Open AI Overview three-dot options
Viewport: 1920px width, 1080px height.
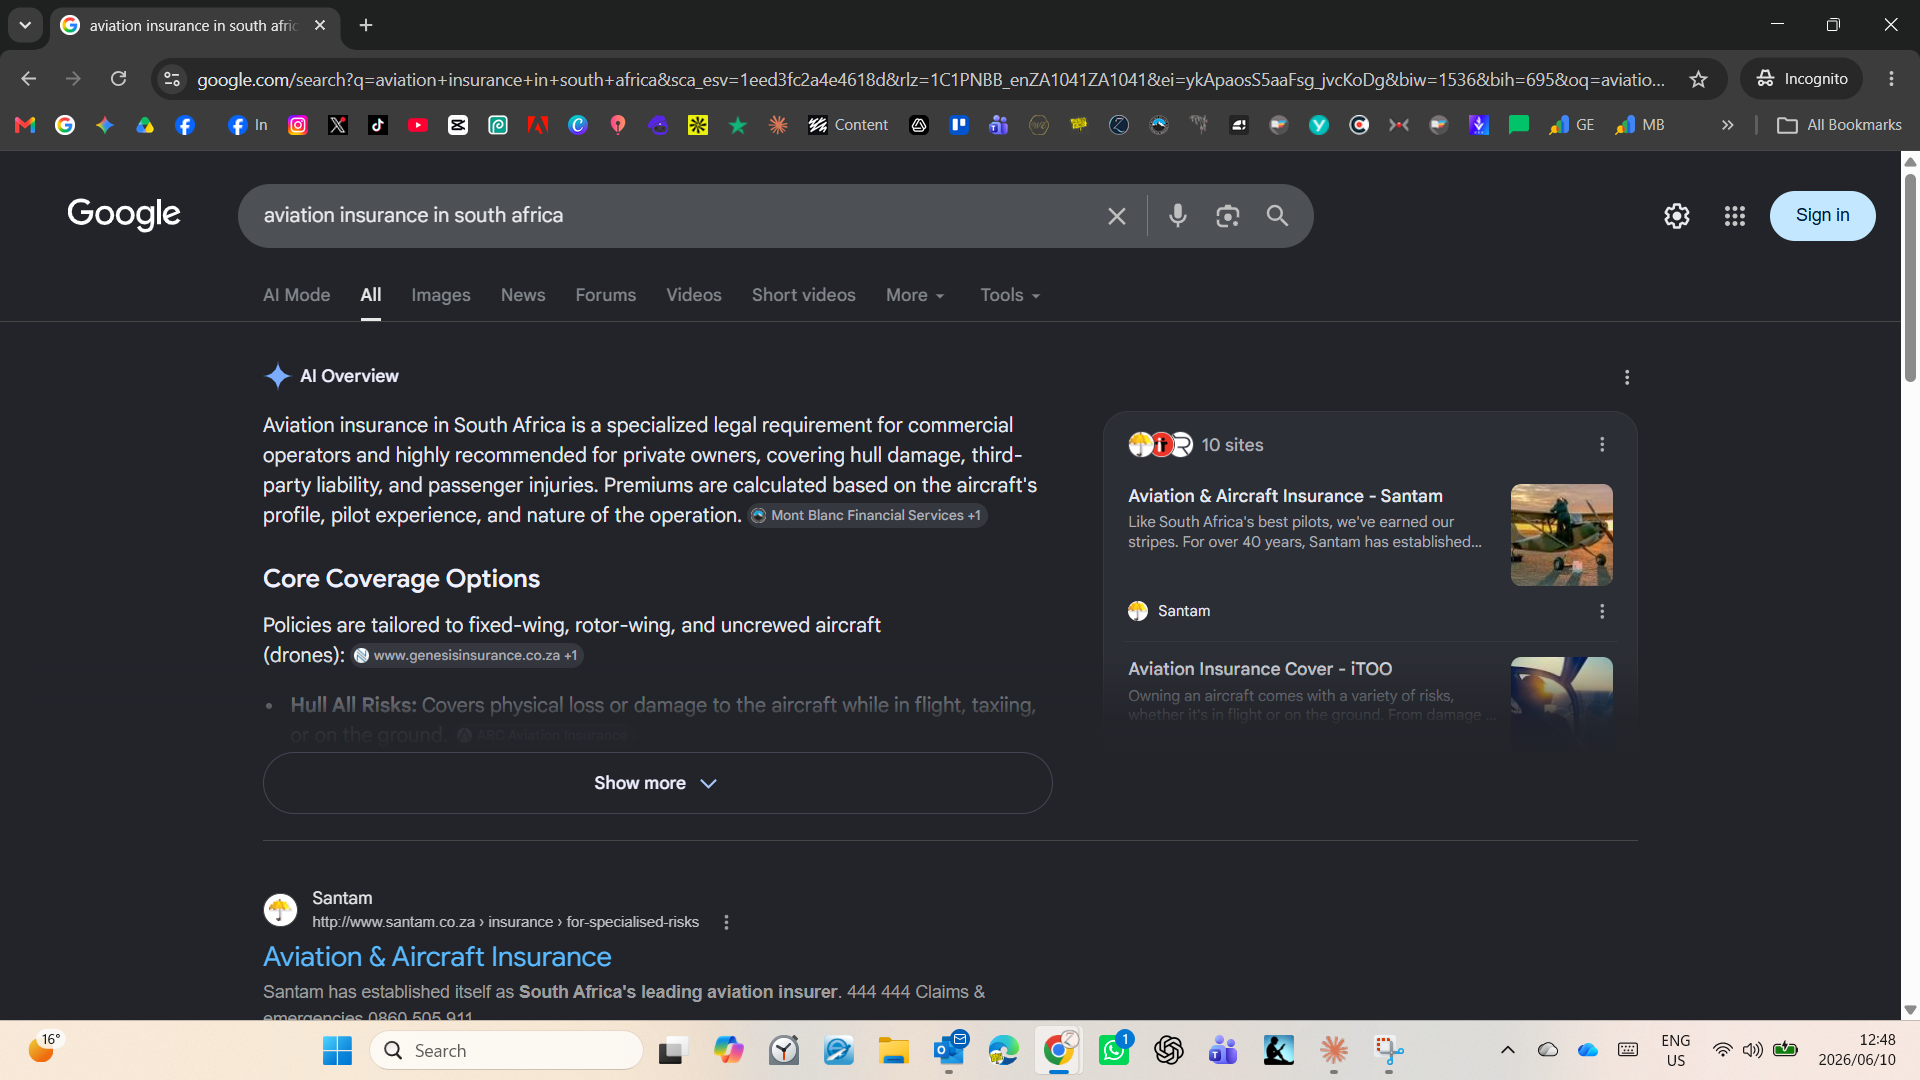(1627, 377)
